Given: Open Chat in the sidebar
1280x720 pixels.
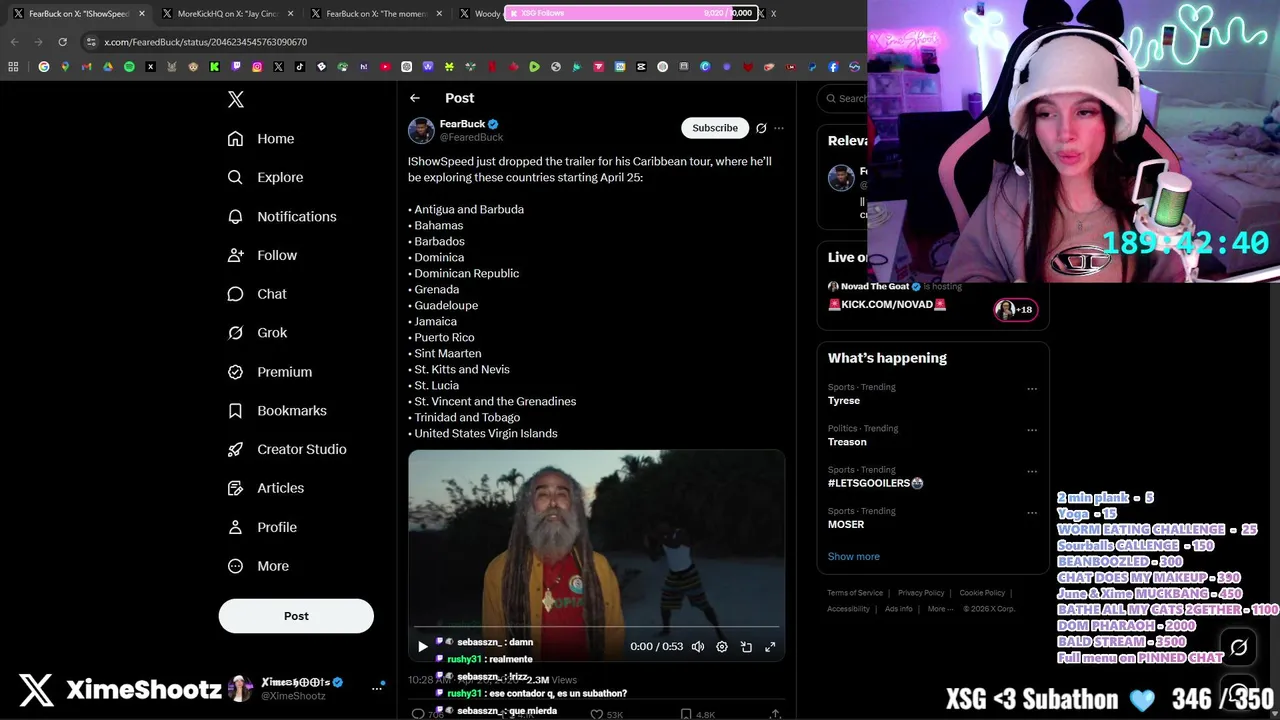Looking at the screenshot, I should pos(257,294).
